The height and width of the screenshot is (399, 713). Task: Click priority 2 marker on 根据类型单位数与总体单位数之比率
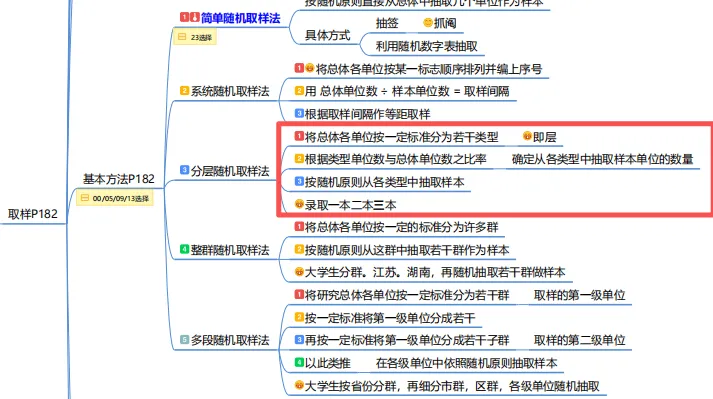click(x=299, y=159)
